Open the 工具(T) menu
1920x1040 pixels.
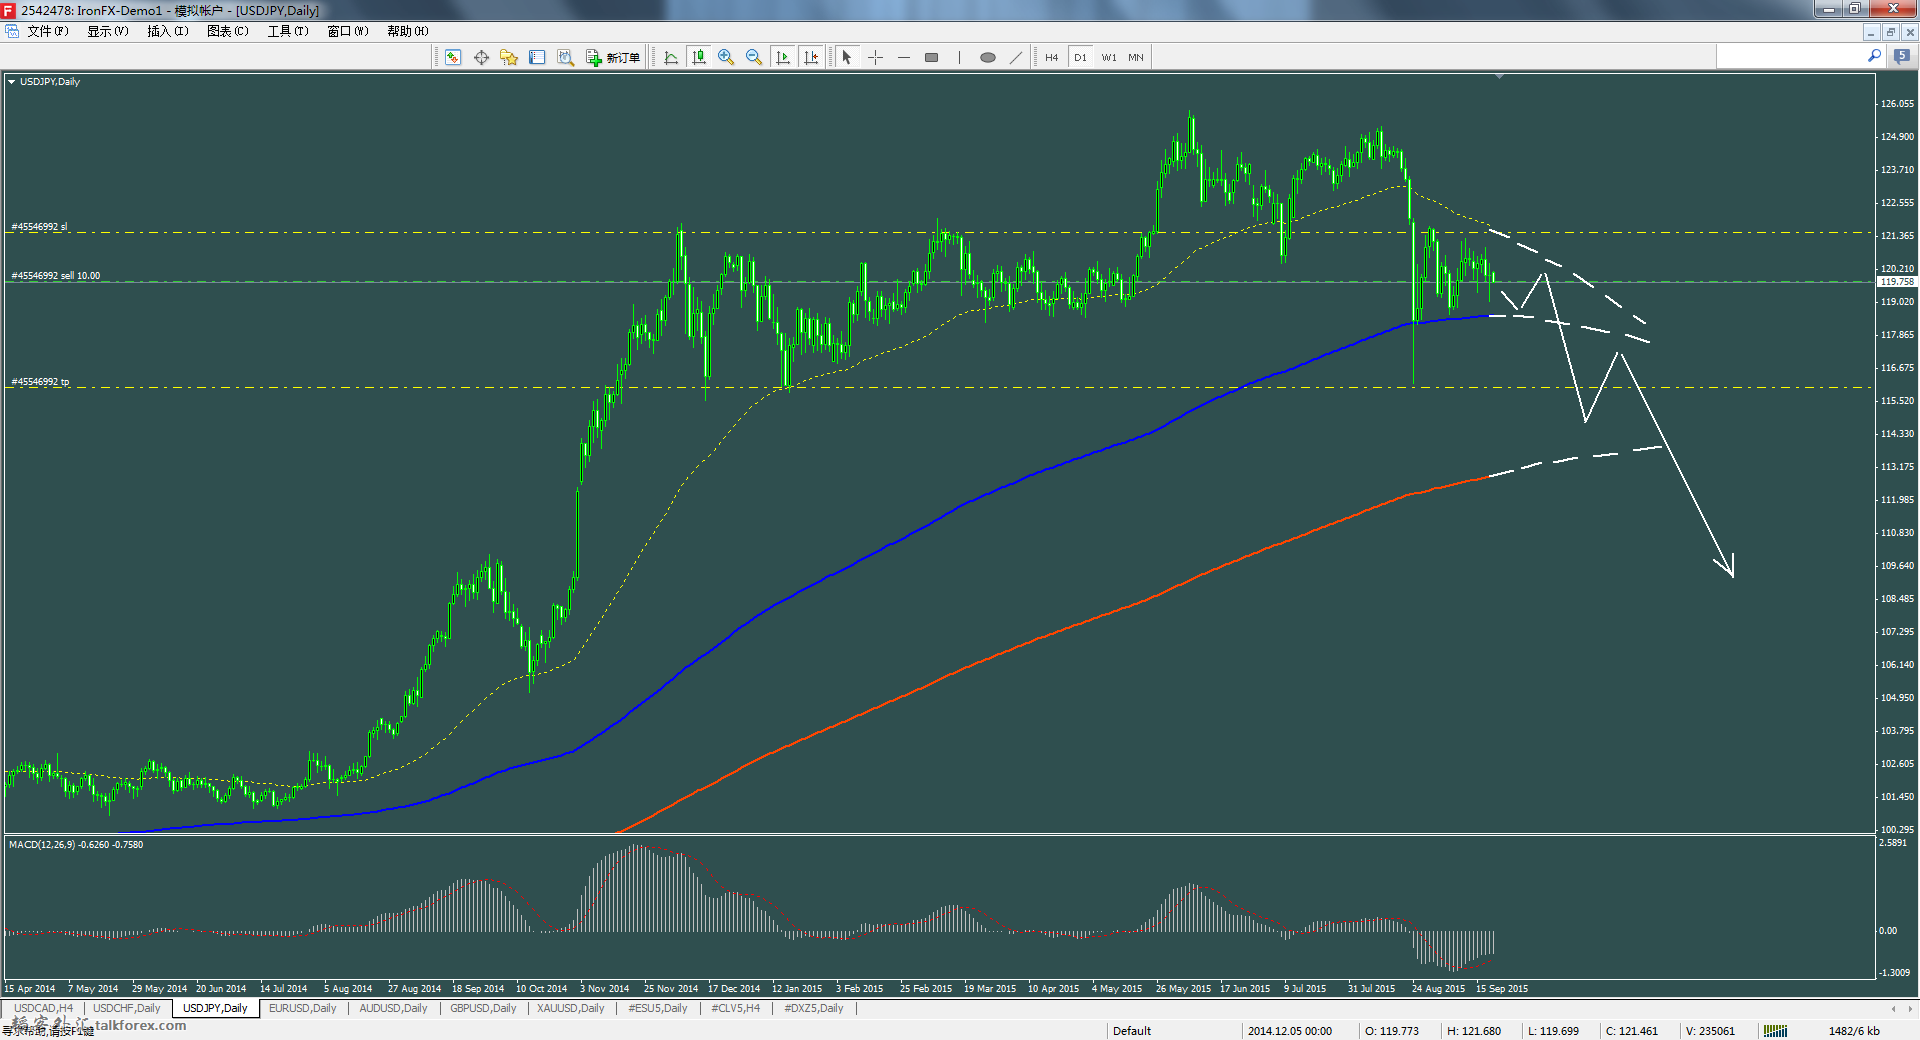[288, 31]
